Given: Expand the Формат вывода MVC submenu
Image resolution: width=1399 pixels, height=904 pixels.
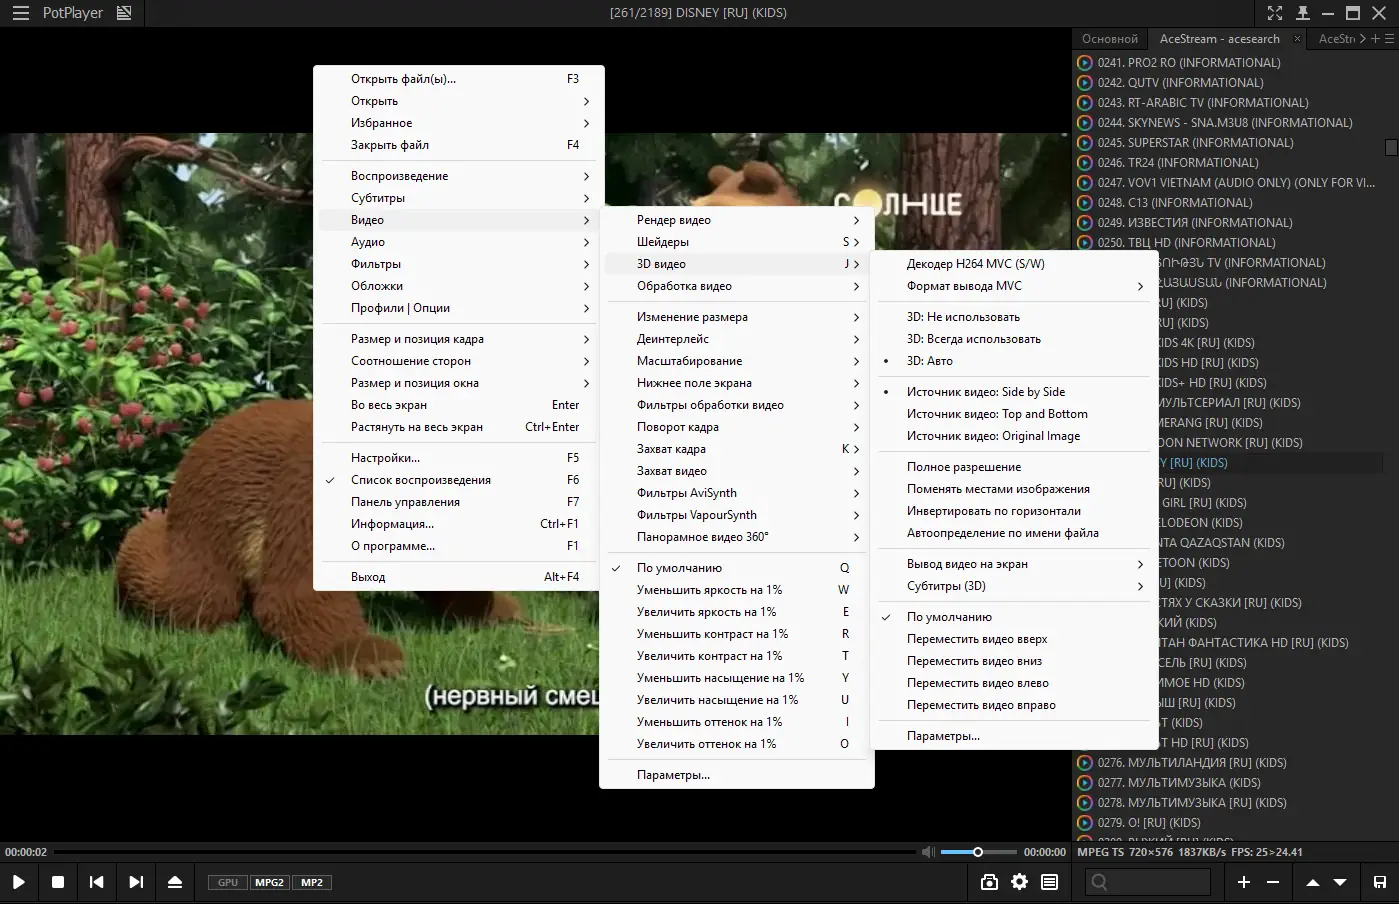Looking at the screenshot, I should pos(1013,286).
